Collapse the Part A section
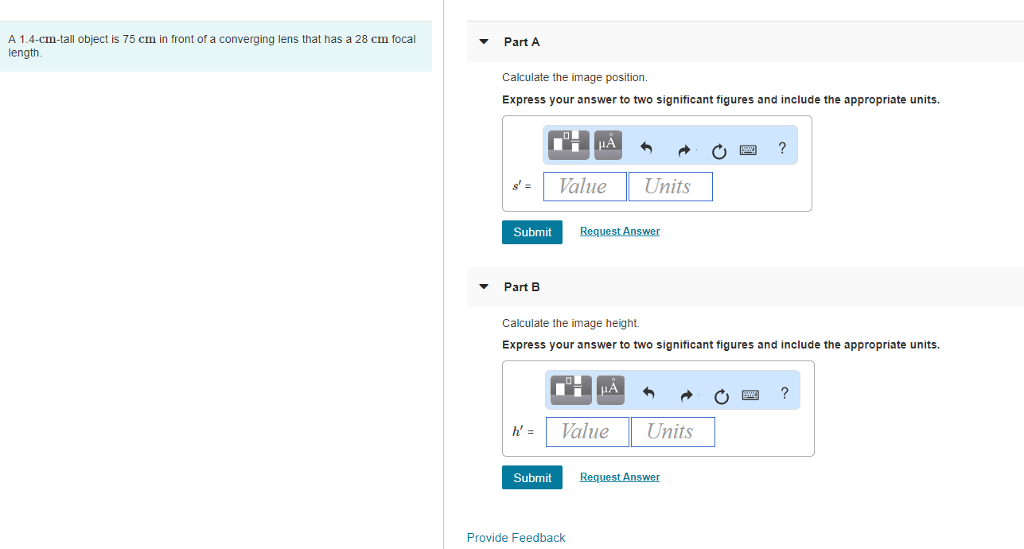Image resolution: width=1024 pixels, height=549 pixels. (x=484, y=42)
